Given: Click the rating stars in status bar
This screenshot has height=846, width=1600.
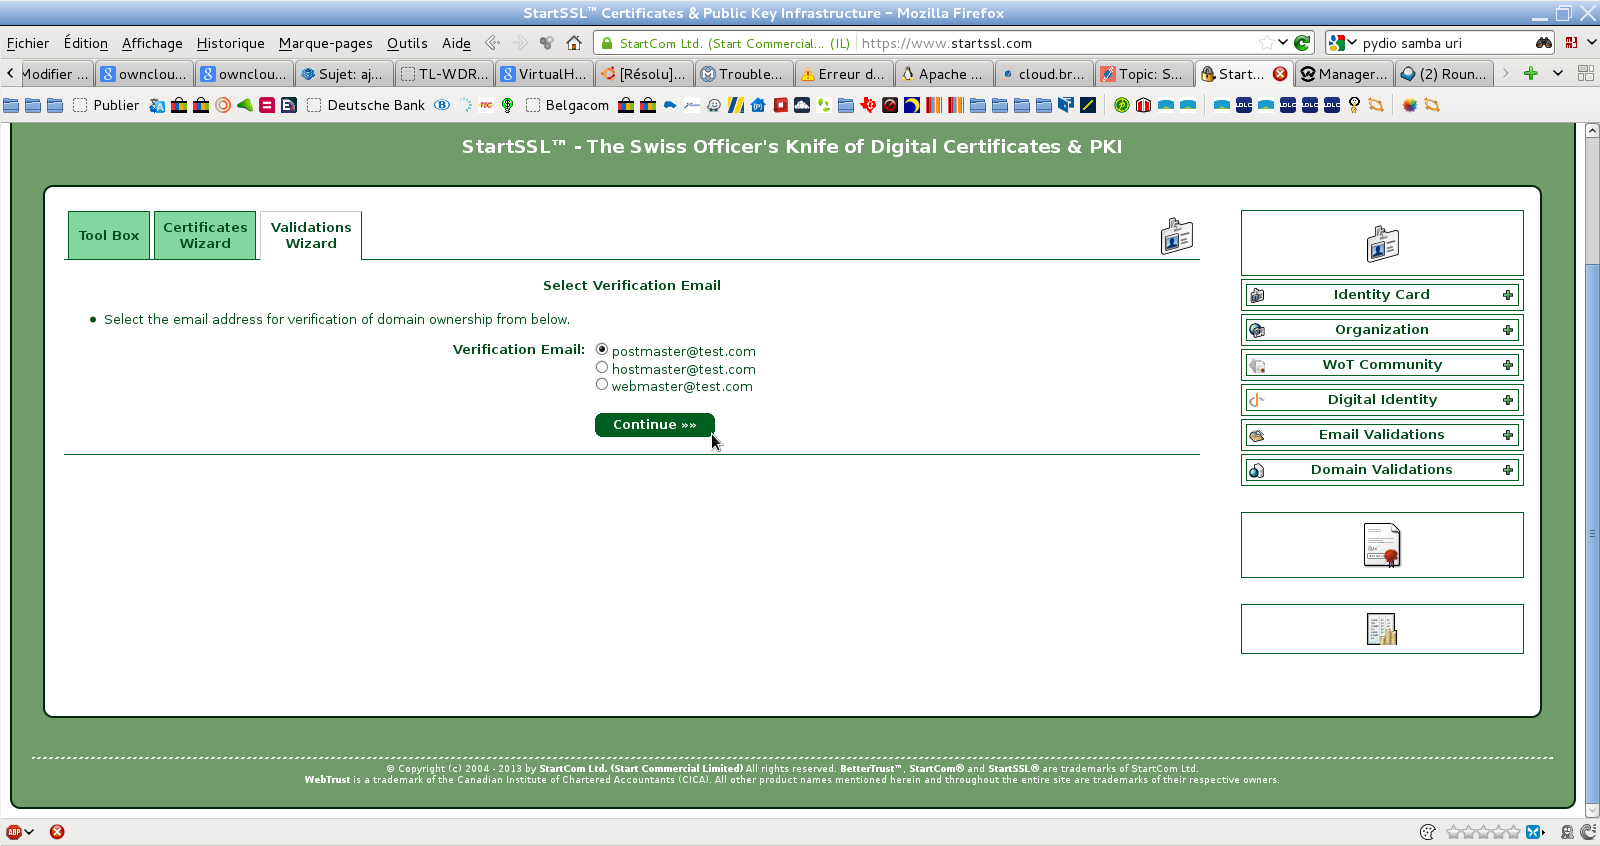Looking at the screenshot, I should pos(1483,832).
